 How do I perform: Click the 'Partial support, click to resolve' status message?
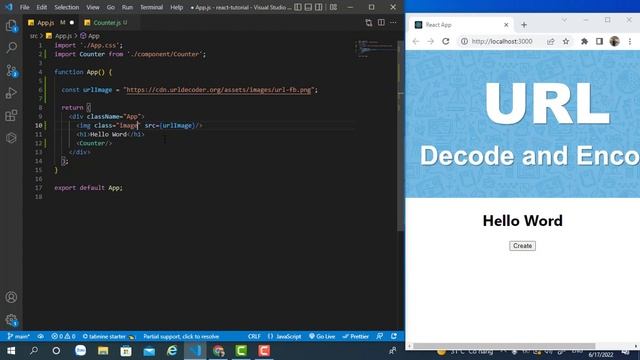[181, 336]
